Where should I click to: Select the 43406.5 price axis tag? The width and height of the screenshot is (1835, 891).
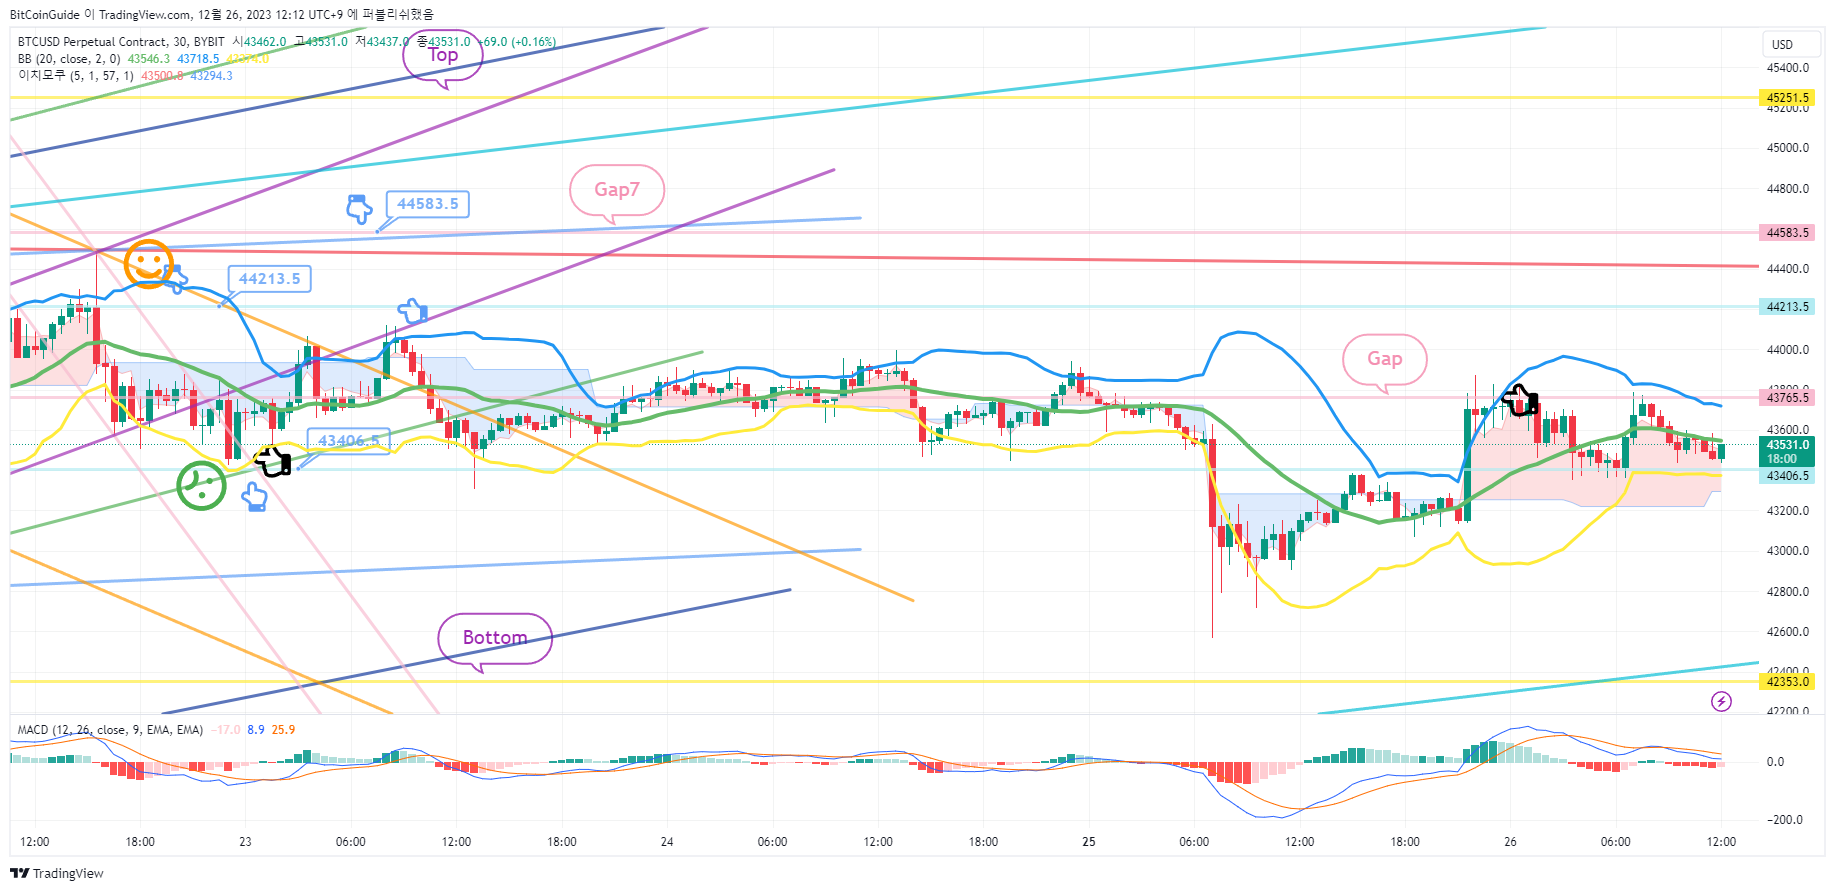[1788, 476]
